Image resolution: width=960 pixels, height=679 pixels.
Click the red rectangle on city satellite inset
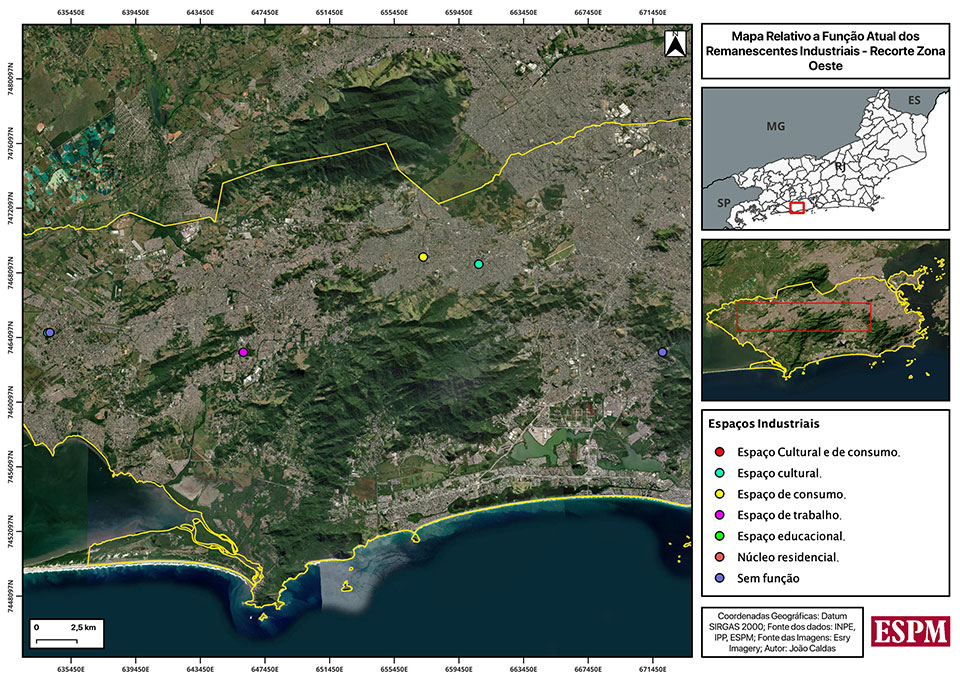[803, 316]
